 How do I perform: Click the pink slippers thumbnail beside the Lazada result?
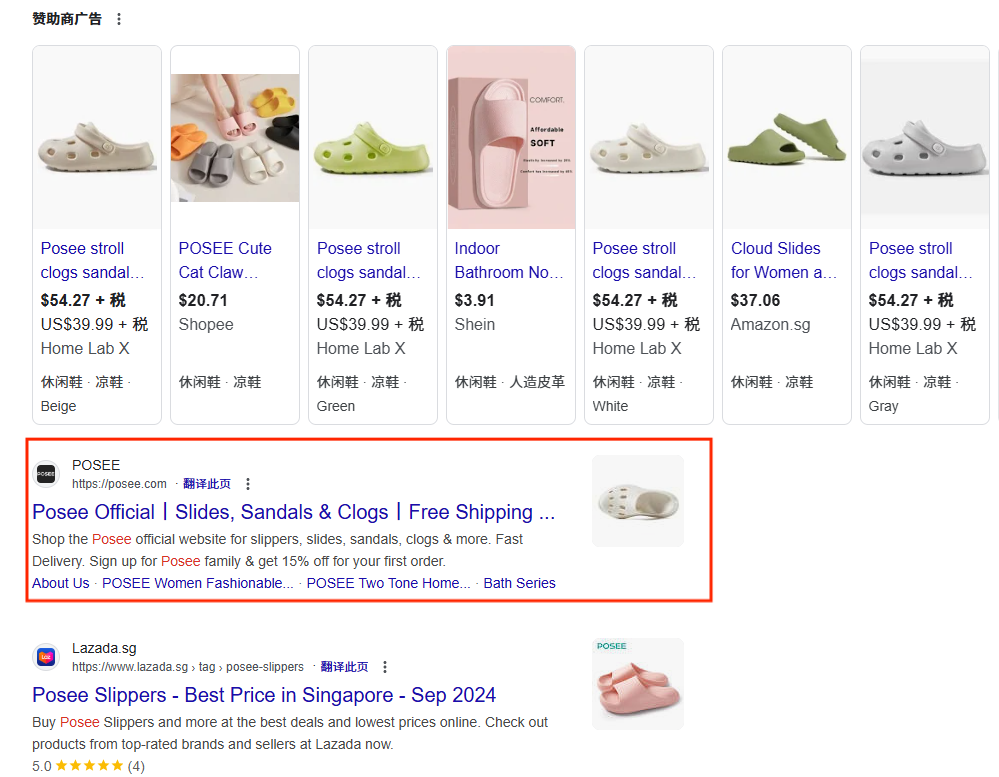coord(638,684)
